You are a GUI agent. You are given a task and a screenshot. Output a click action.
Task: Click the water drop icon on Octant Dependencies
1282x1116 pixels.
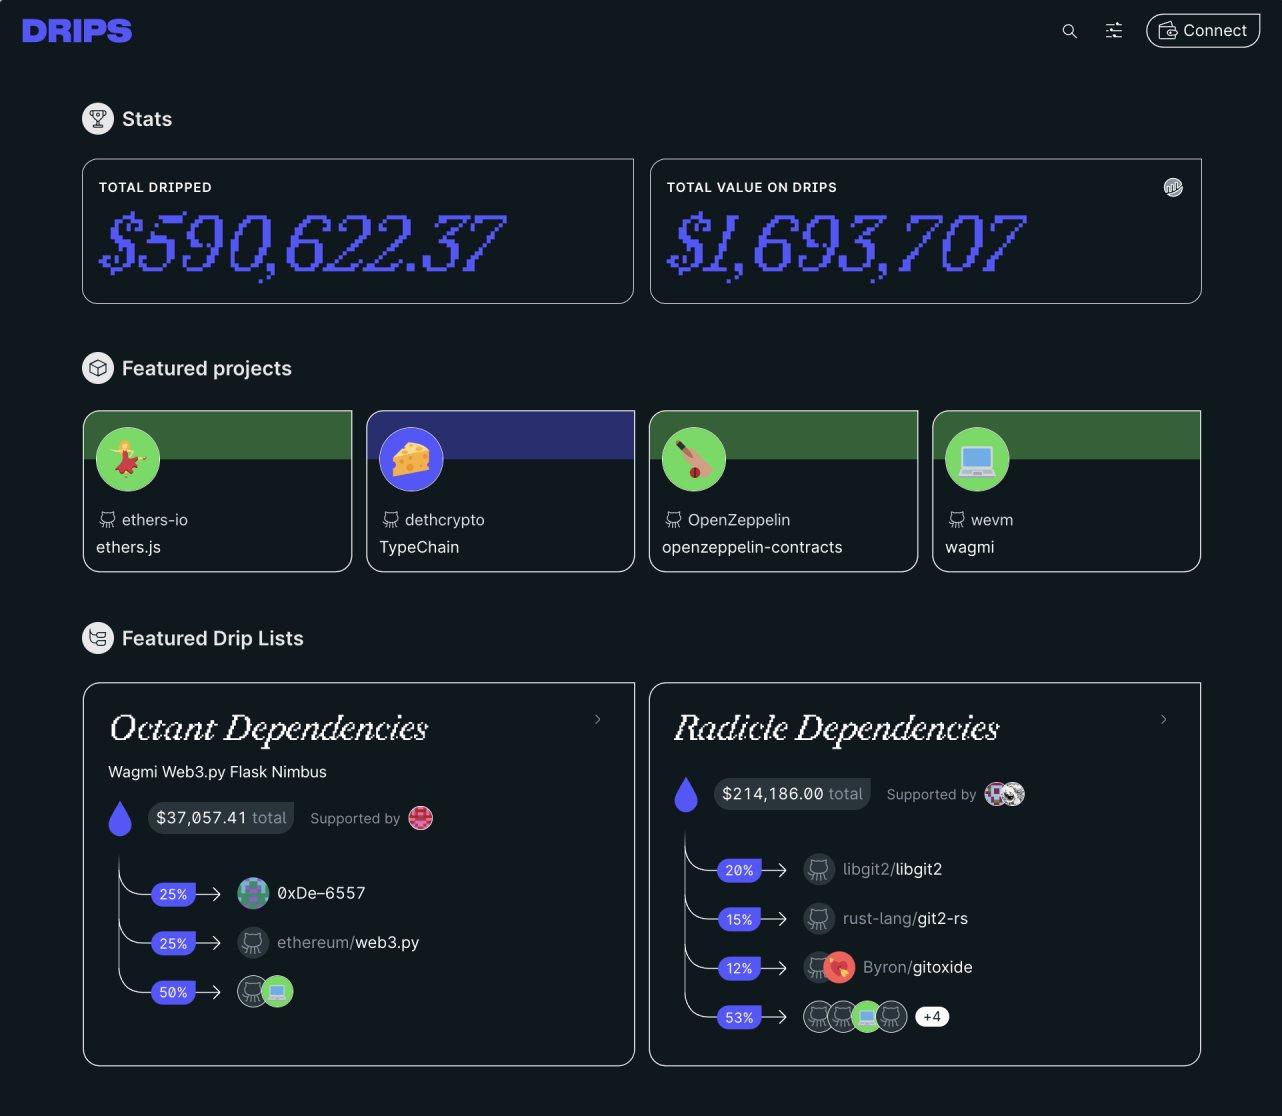(120, 817)
